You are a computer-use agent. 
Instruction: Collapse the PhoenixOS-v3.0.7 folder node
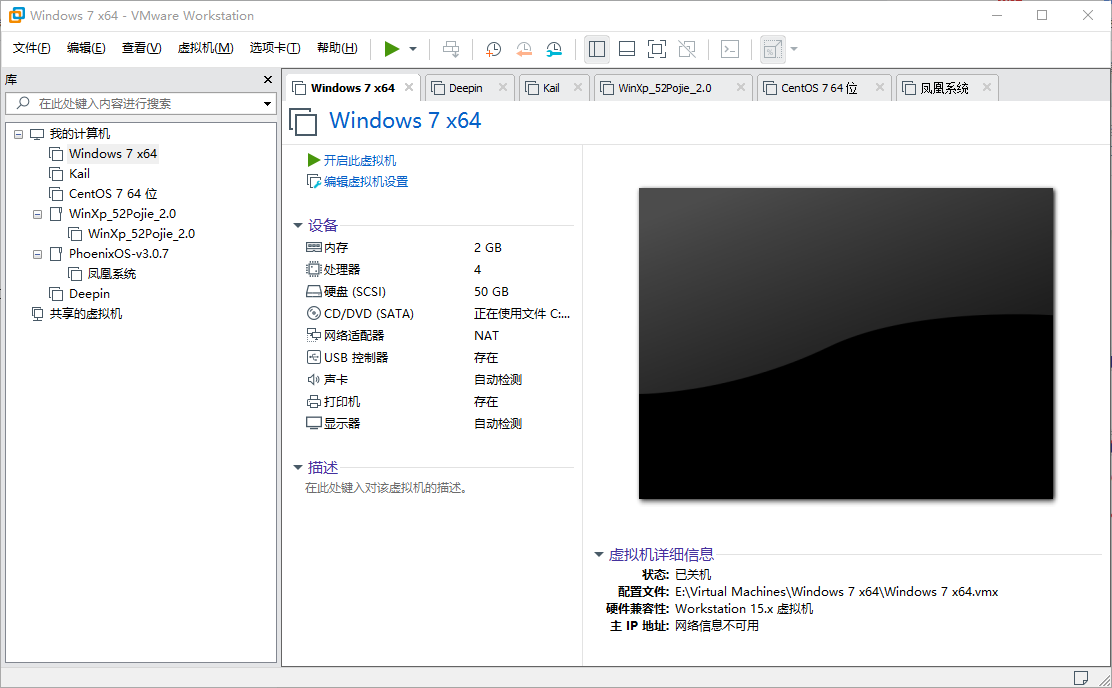point(38,254)
